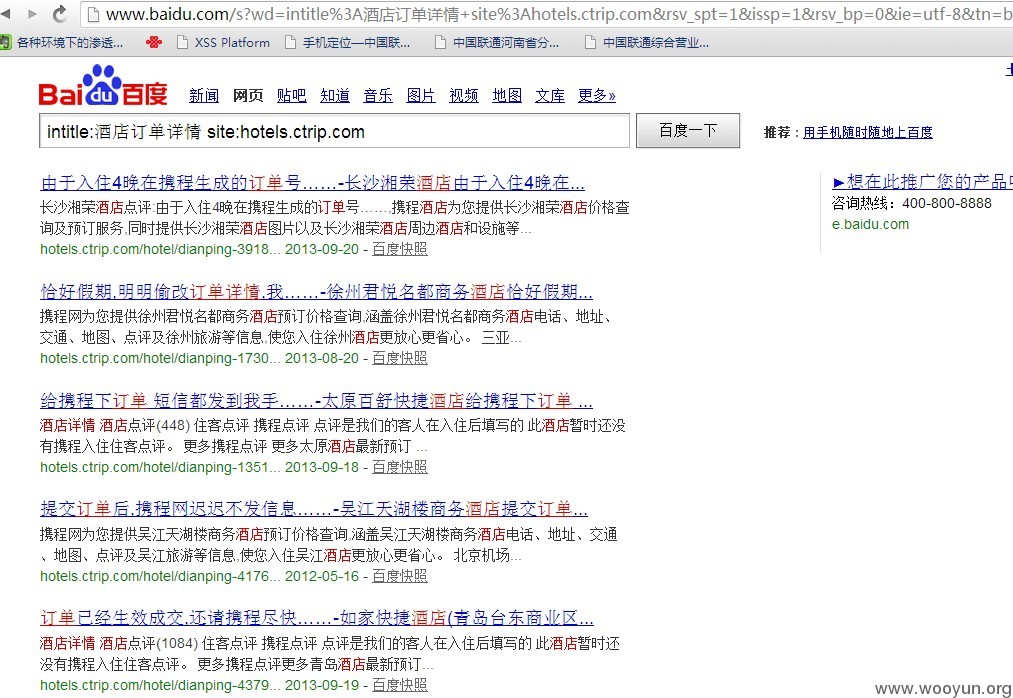Open 百度快照 for 太原百舒快捷酒店 result dated 2013-09-18
1013x698 pixels.
(x=400, y=467)
